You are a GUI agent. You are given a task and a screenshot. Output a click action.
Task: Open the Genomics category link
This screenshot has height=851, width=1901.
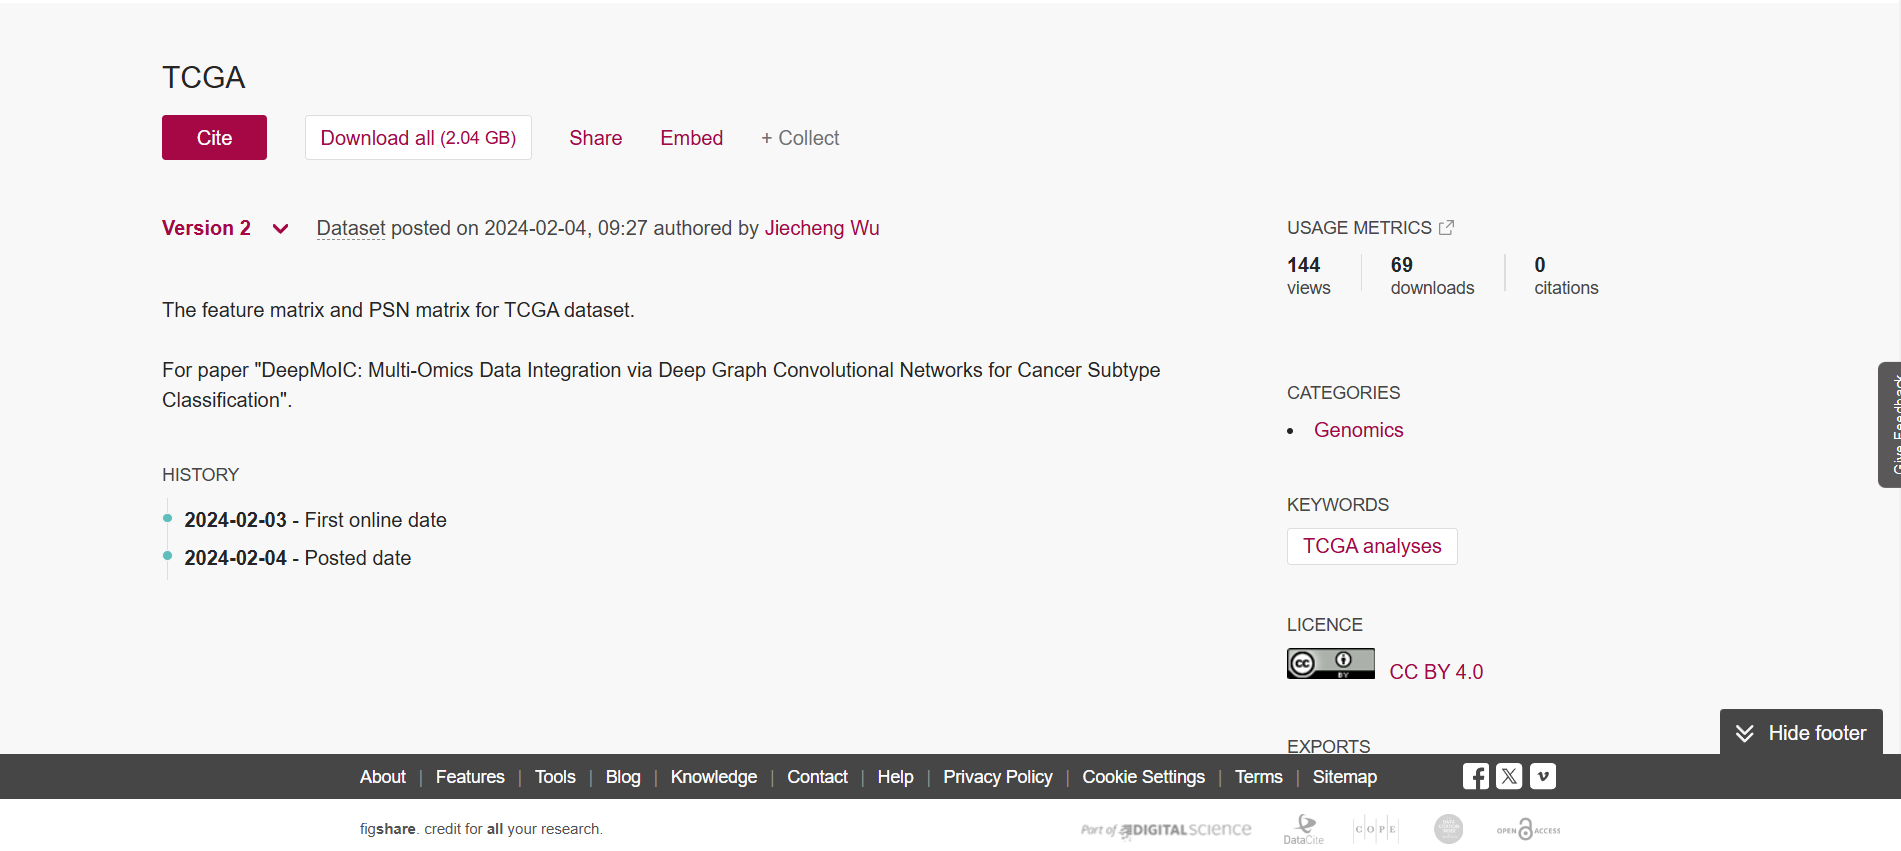(1358, 430)
